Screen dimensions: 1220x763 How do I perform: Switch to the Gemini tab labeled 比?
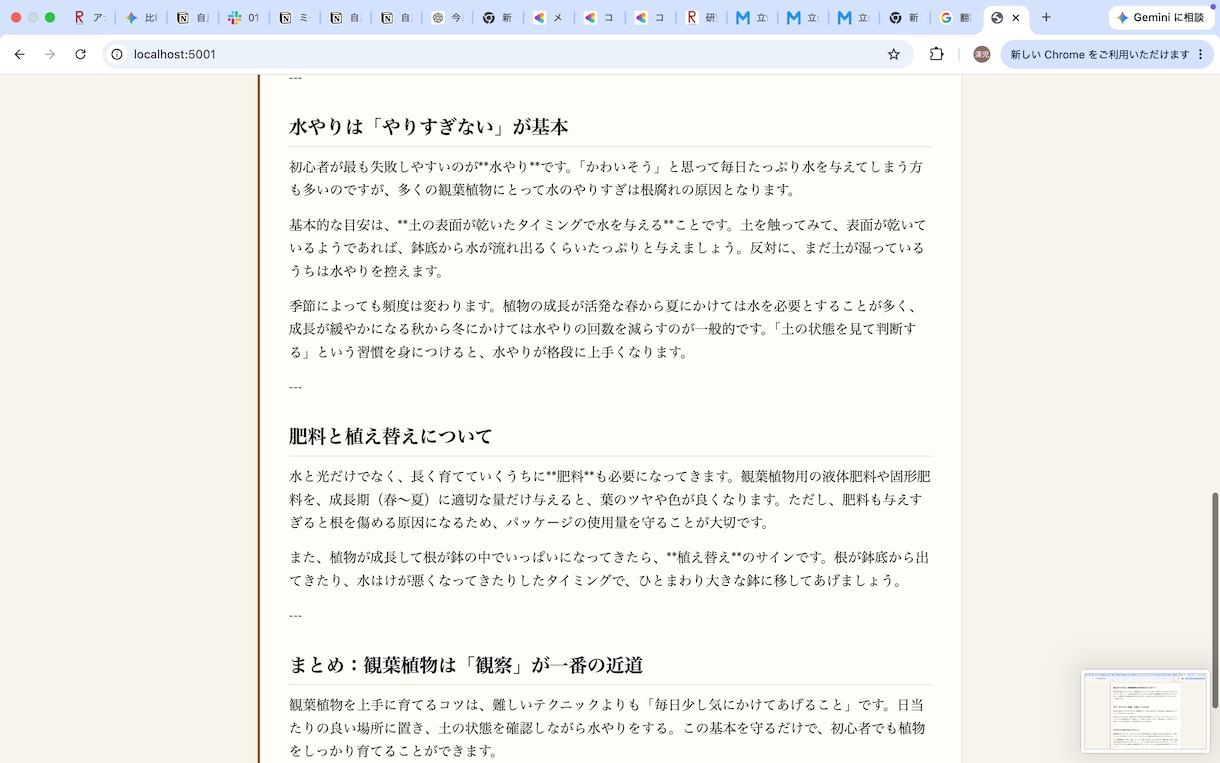(141, 18)
